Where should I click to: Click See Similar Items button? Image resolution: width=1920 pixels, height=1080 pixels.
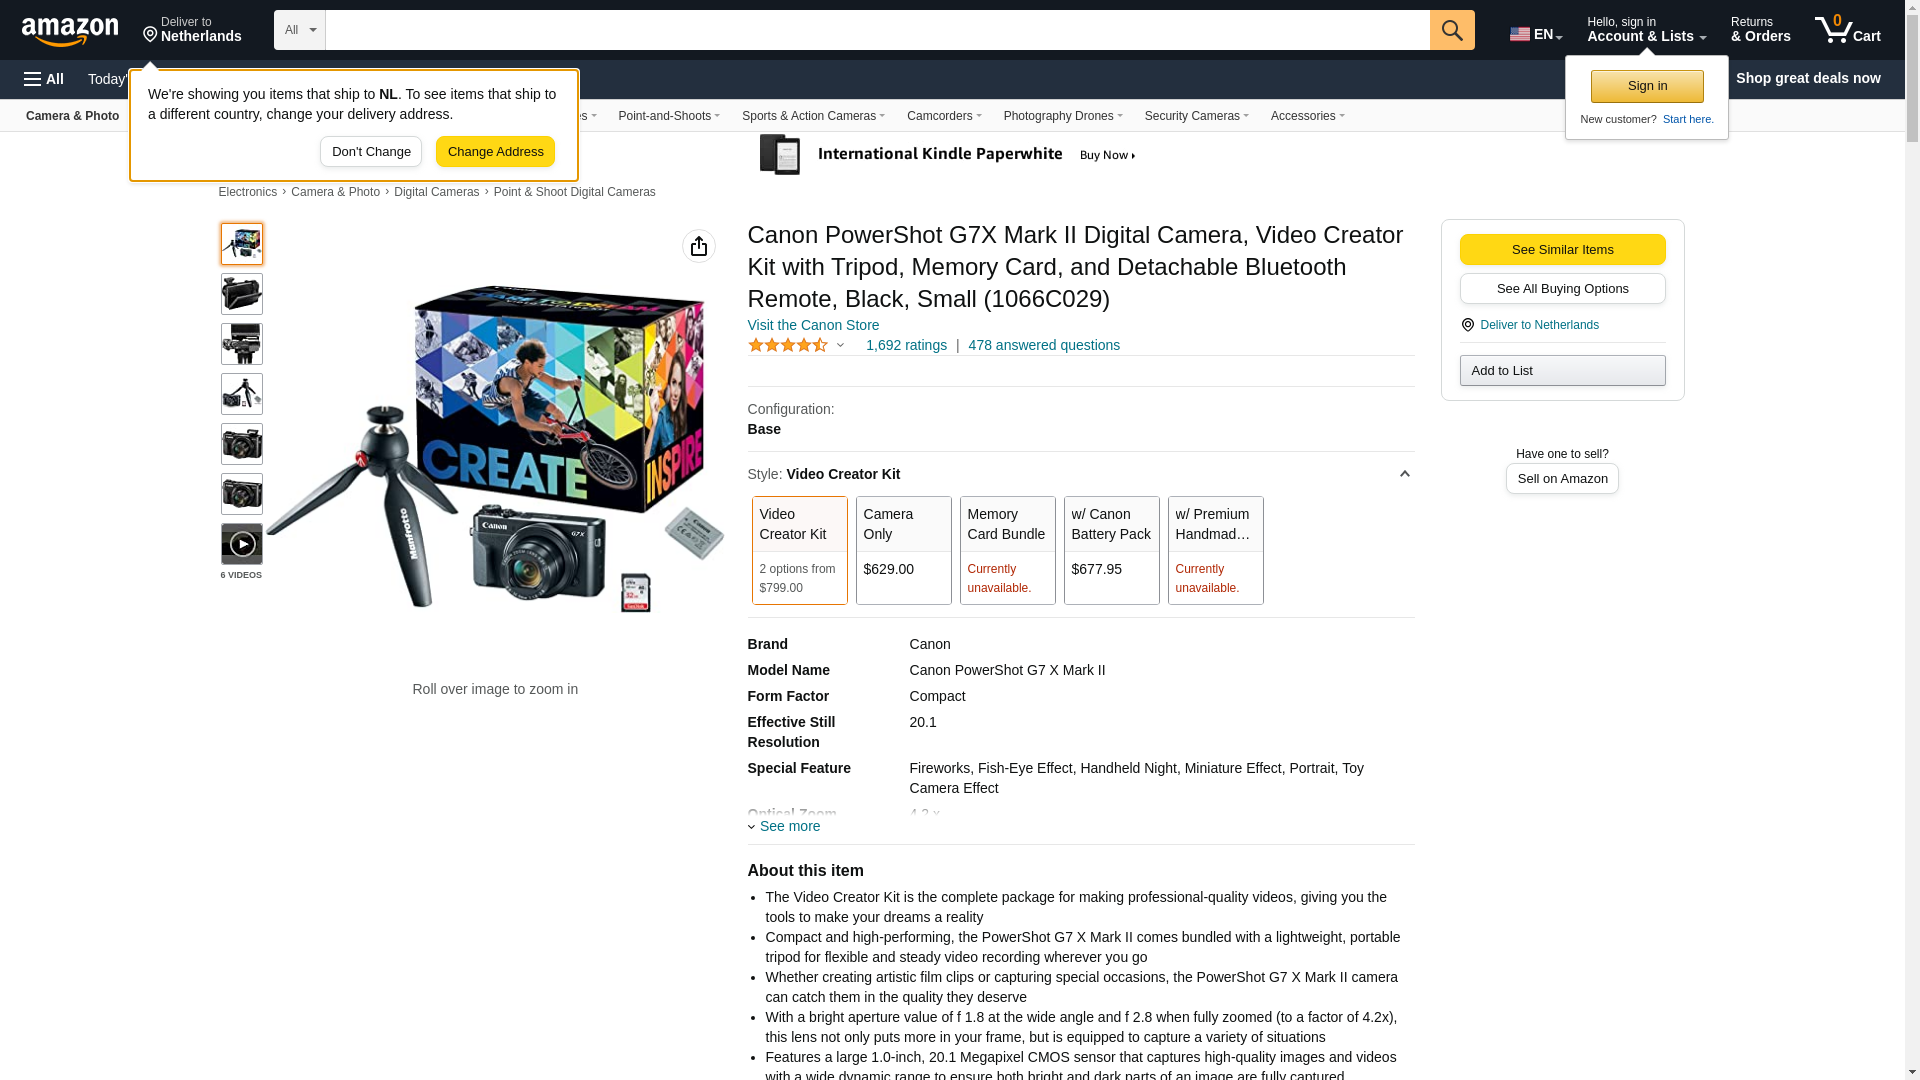(1562, 250)
